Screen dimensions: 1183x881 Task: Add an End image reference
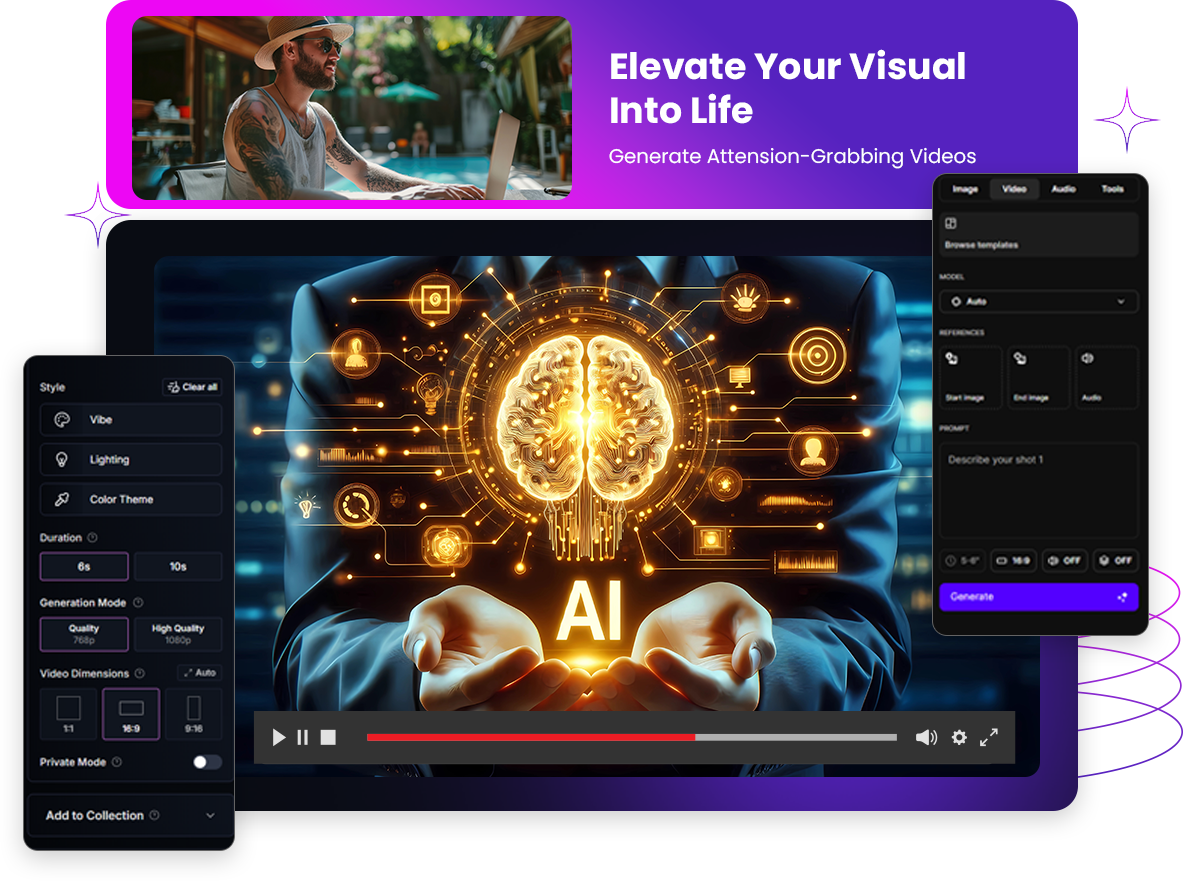click(x=1035, y=376)
